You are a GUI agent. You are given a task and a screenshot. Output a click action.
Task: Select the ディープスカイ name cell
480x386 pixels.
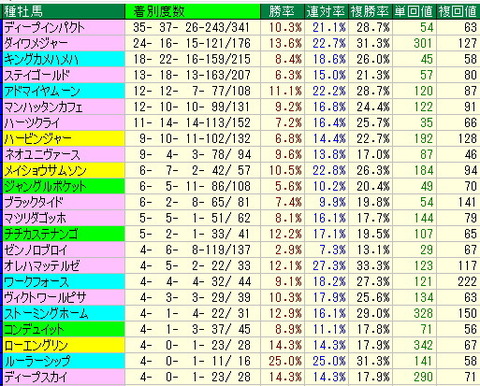point(64,377)
